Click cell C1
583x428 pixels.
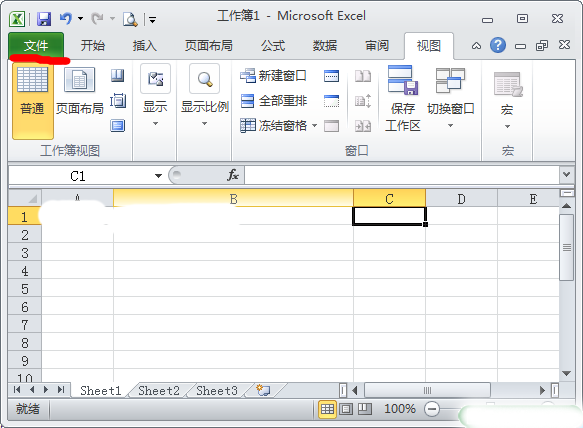pos(389,216)
